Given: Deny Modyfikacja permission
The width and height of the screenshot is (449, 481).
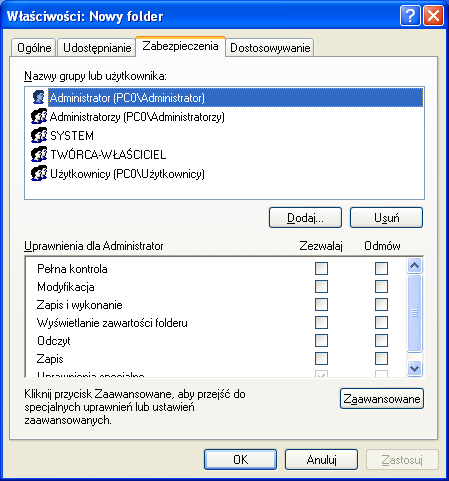Looking at the screenshot, I should click(x=381, y=286).
